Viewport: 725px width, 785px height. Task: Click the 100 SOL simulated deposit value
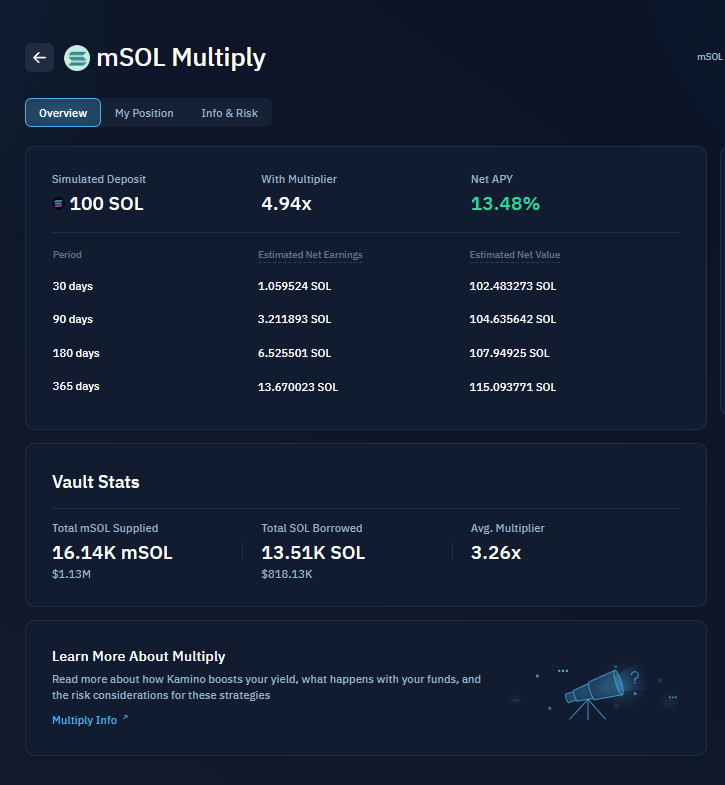point(106,204)
